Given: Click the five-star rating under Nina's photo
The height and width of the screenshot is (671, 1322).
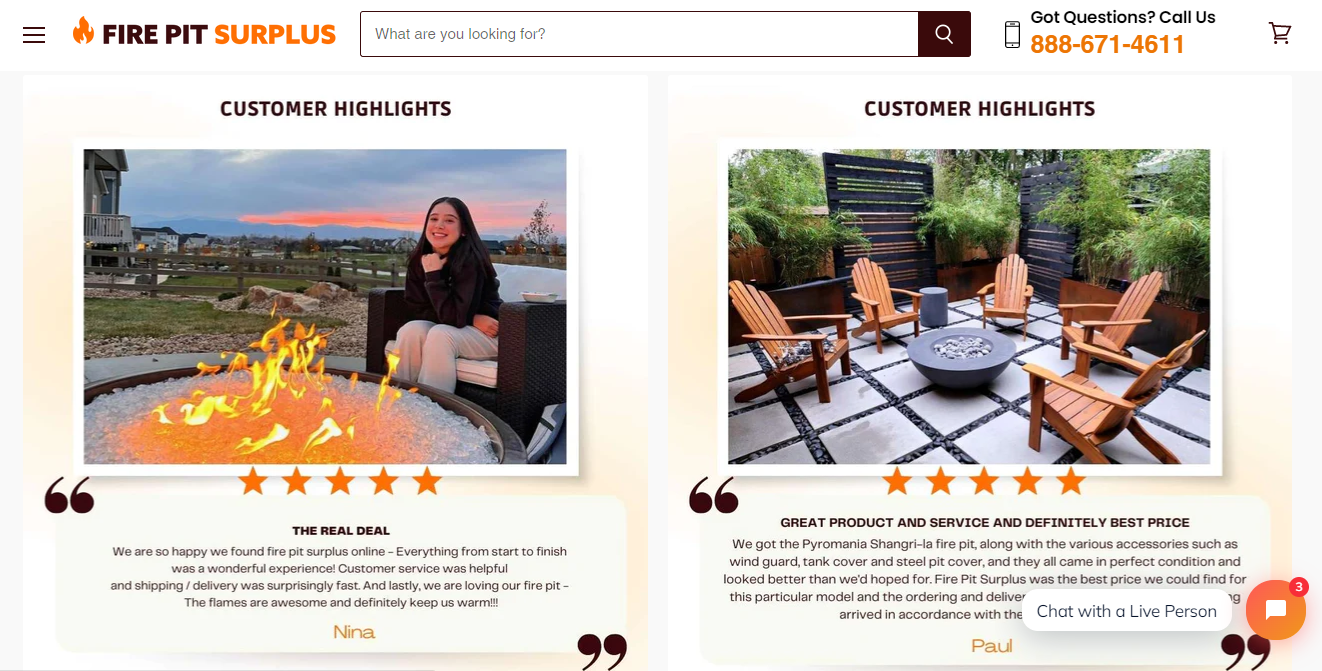Looking at the screenshot, I should point(340,481).
